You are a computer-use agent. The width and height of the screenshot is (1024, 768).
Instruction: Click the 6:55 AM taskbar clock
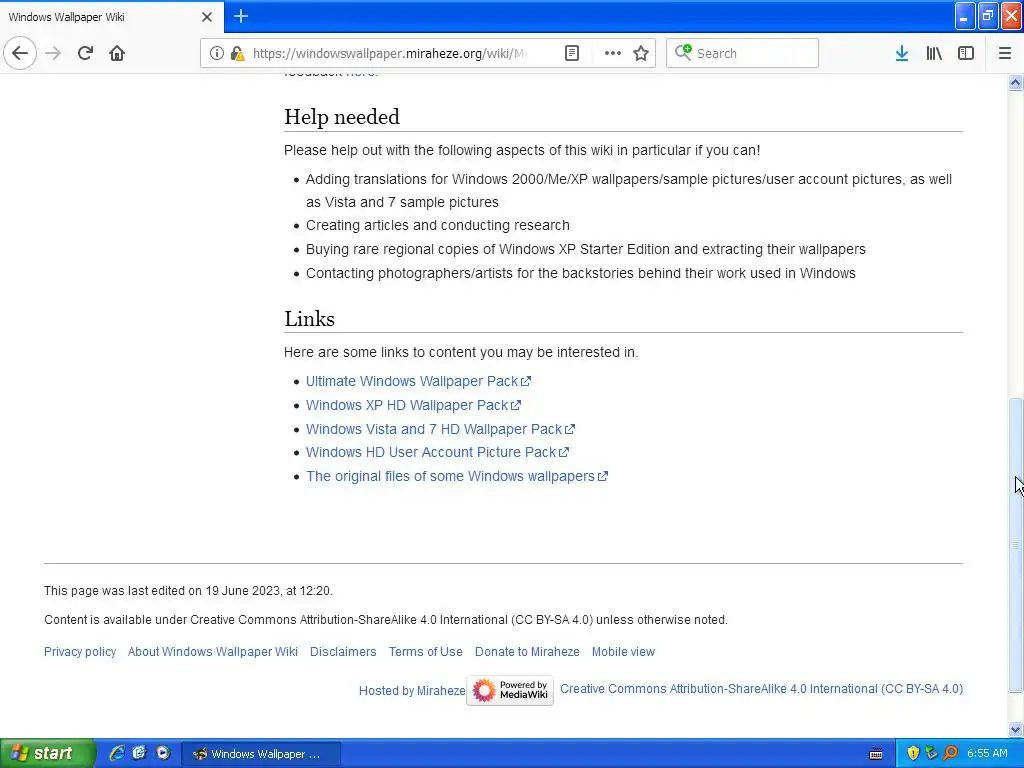987,754
